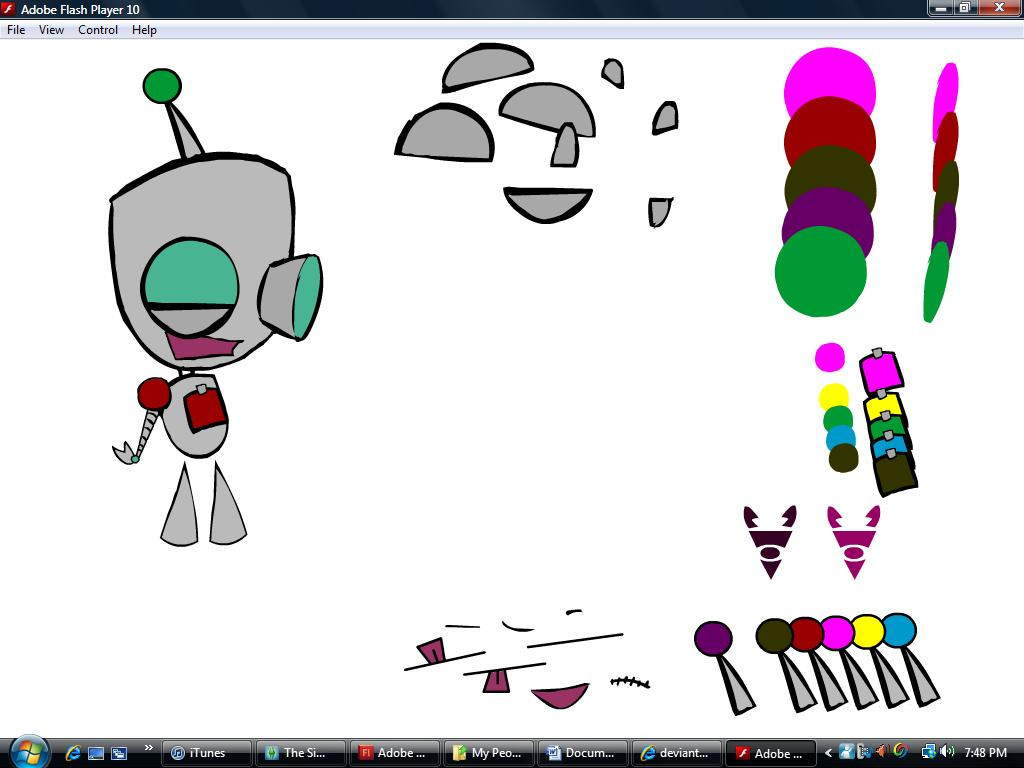Click the robot's red hand ball
The height and width of the screenshot is (768, 1024).
pyautogui.click(x=154, y=394)
